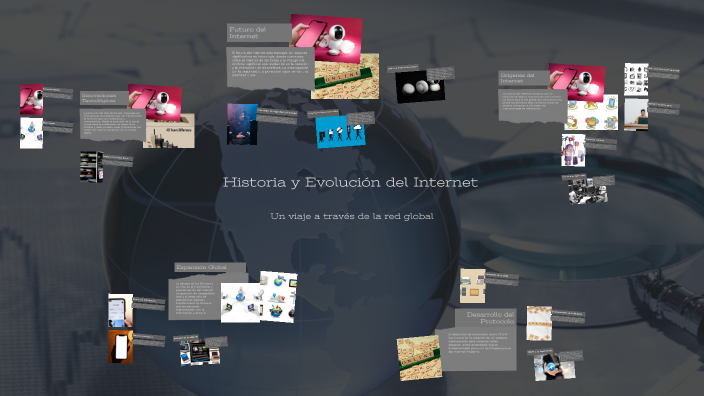Open the colorful device icons image under Orígenes

592,113
